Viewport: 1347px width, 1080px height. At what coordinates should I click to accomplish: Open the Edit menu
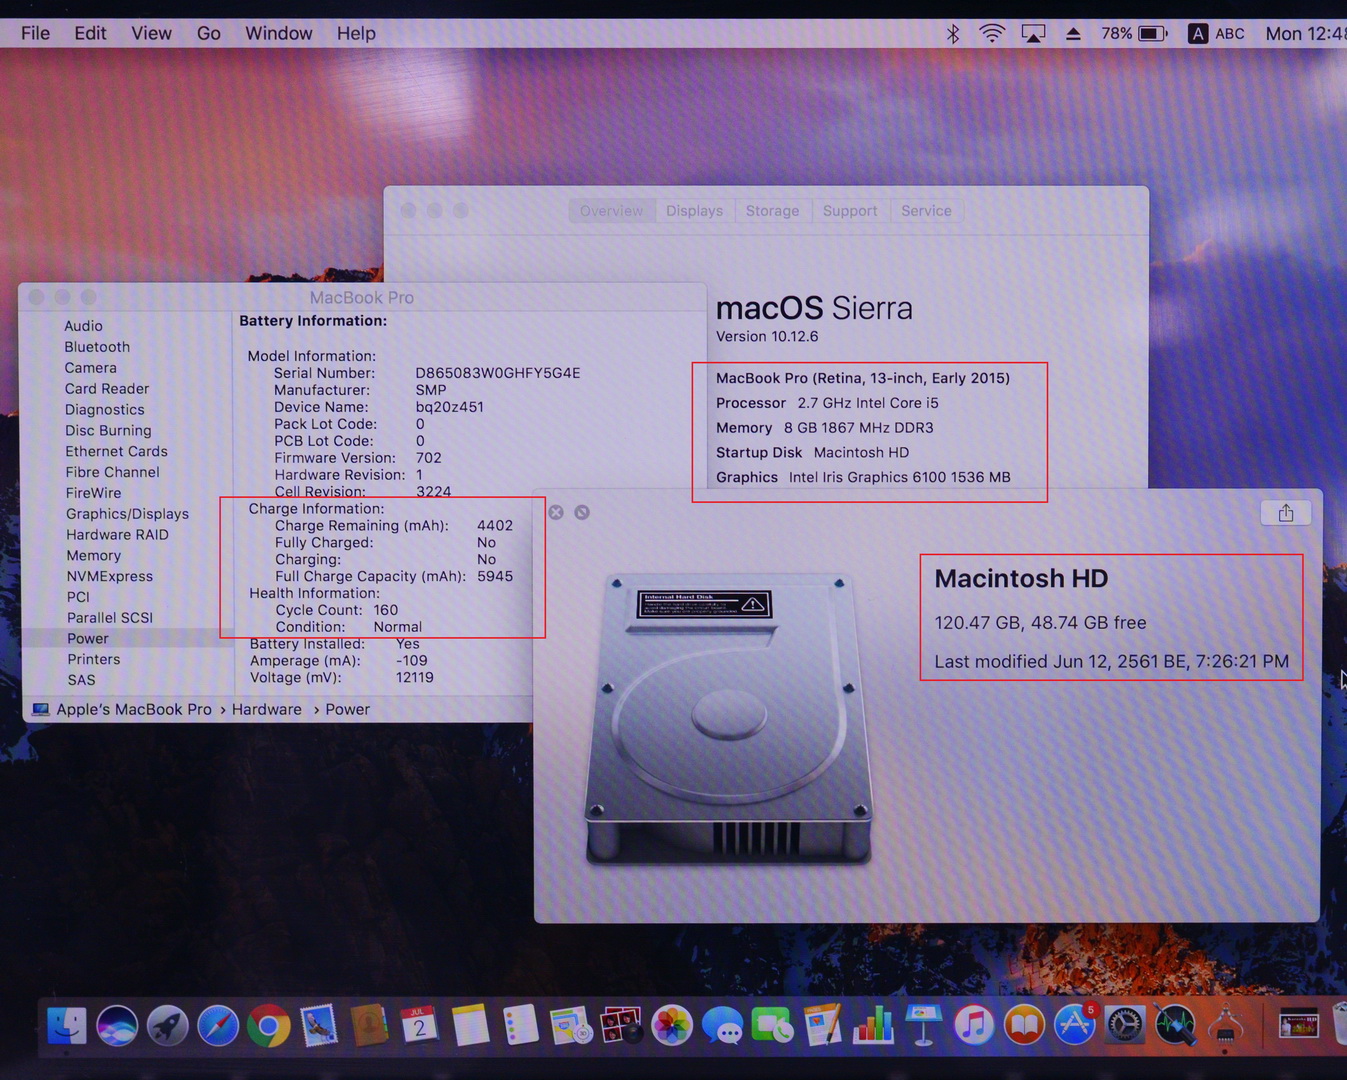click(x=90, y=33)
